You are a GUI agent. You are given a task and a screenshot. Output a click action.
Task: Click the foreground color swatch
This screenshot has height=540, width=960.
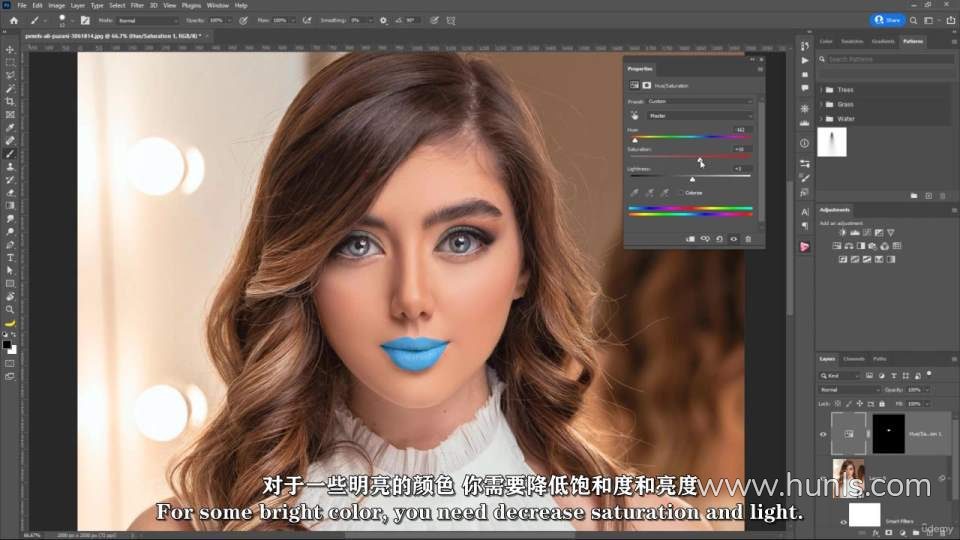(7, 345)
